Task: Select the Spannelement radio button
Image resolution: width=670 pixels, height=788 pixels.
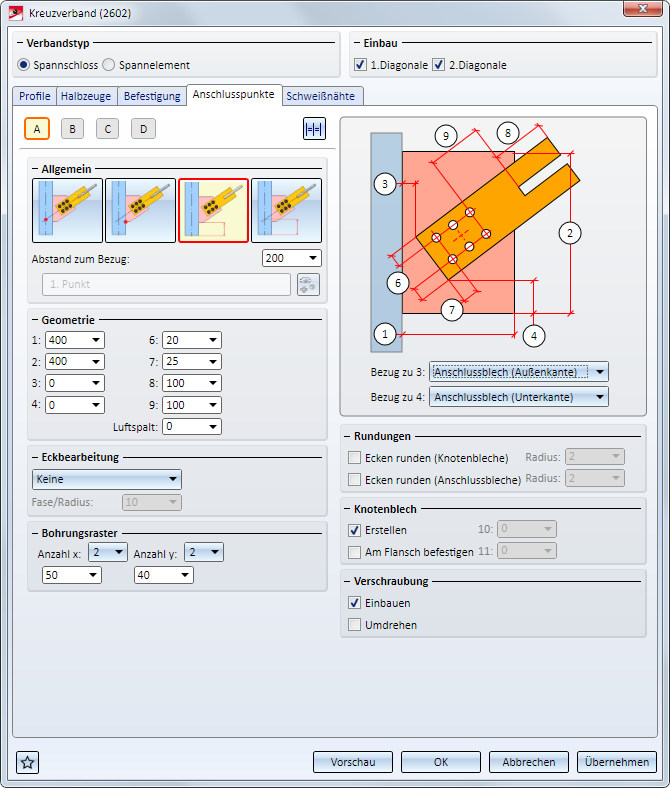Action: coord(109,65)
